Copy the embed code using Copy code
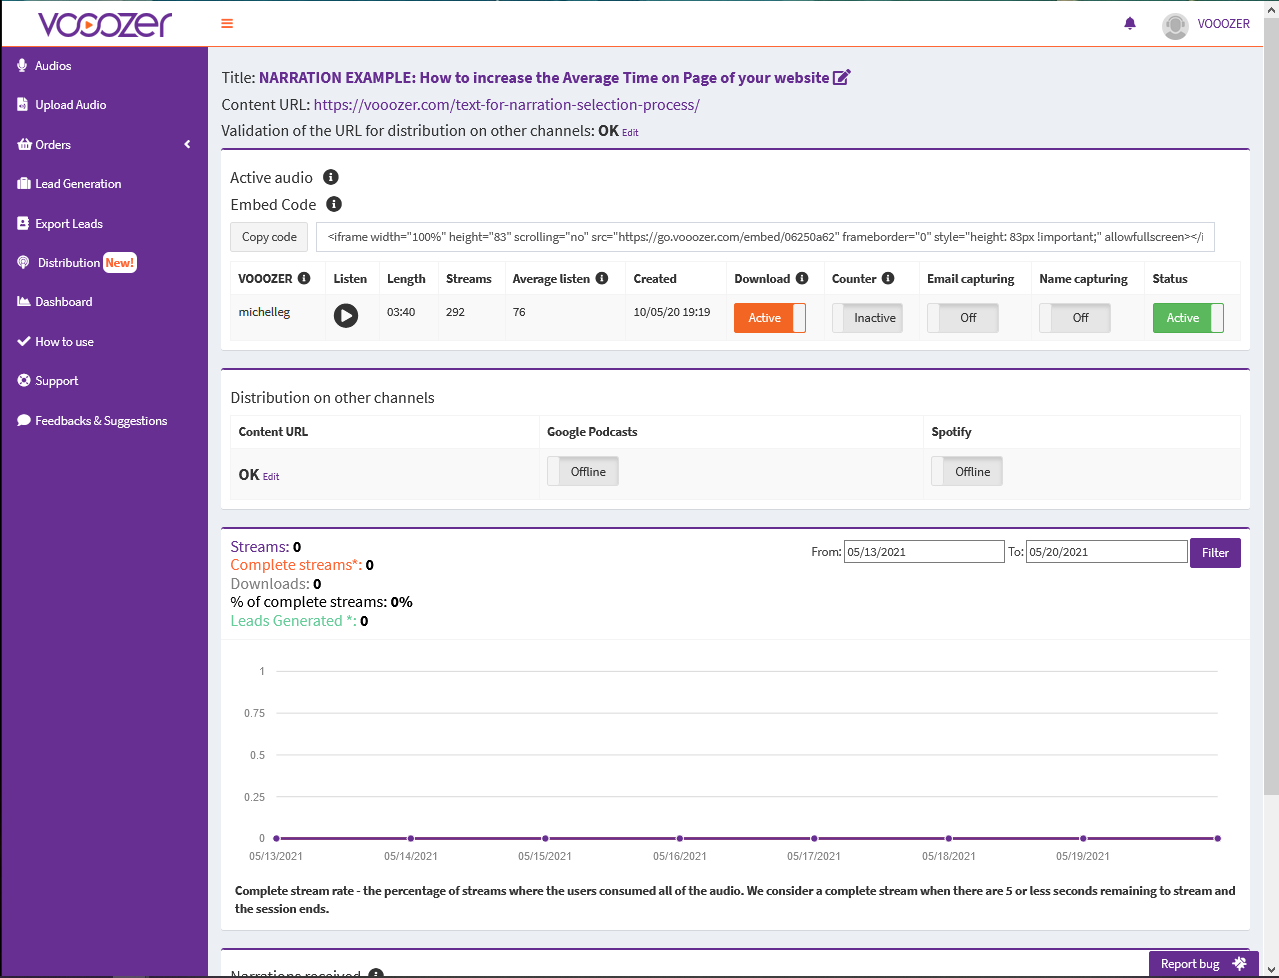 click(268, 237)
